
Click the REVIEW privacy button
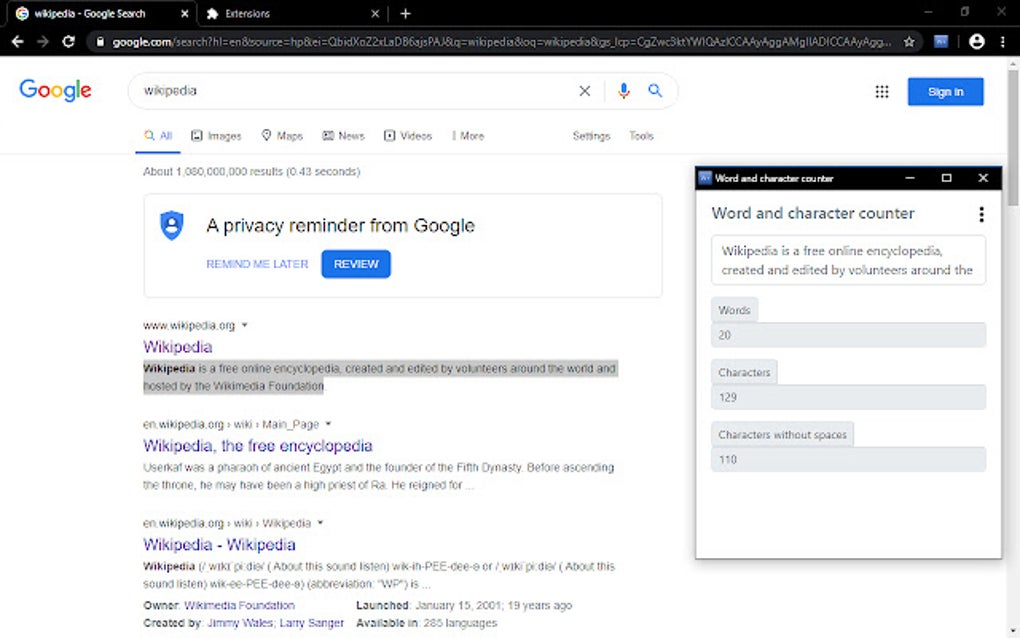pos(356,264)
